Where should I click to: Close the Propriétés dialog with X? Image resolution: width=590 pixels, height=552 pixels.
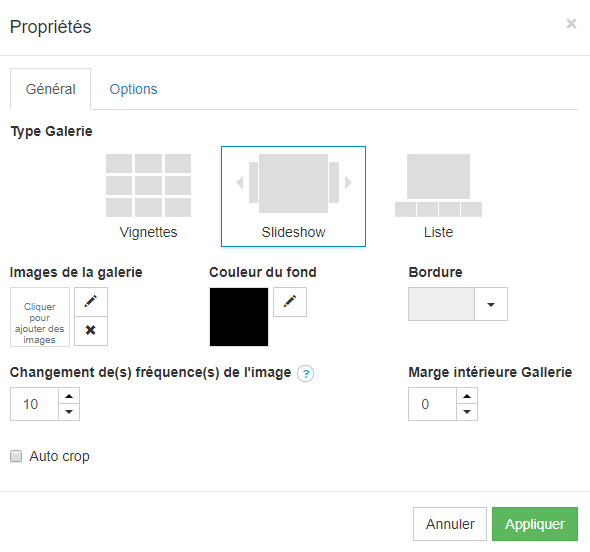[x=571, y=24]
